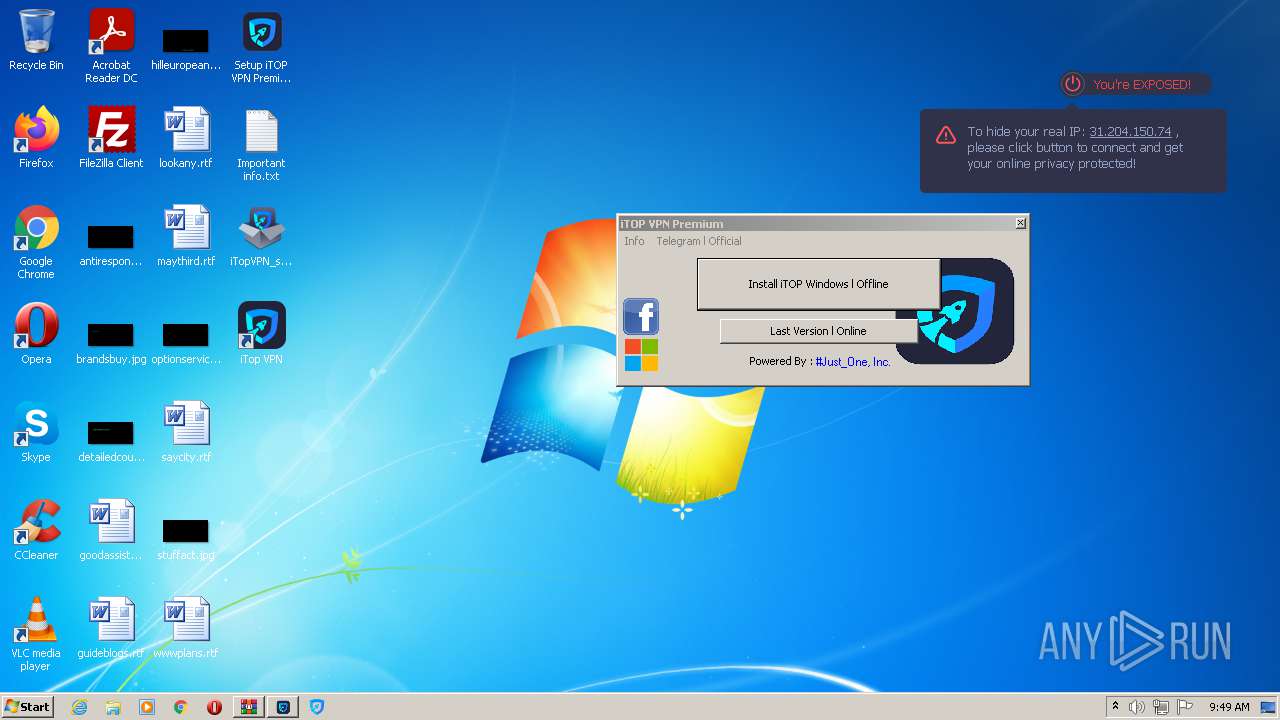The width and height of the screenshot is (1280, 720).
Task: Select goodassist document icon
Action: [x=111, y=530]
